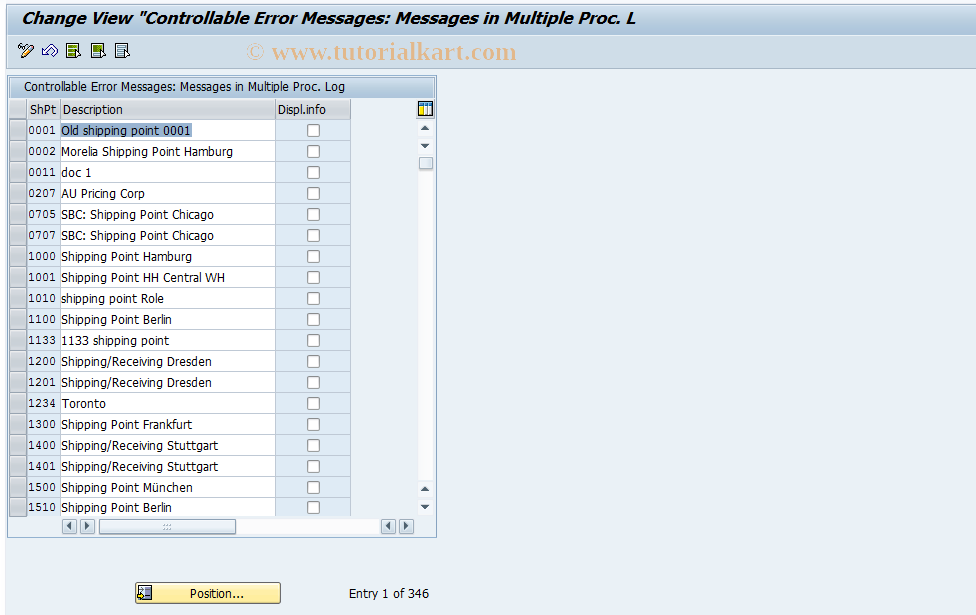Check Displ.info for 0707 SBC Shipping Point Chicago
This screenshot has width=976, height=615.
pos(314,236)
